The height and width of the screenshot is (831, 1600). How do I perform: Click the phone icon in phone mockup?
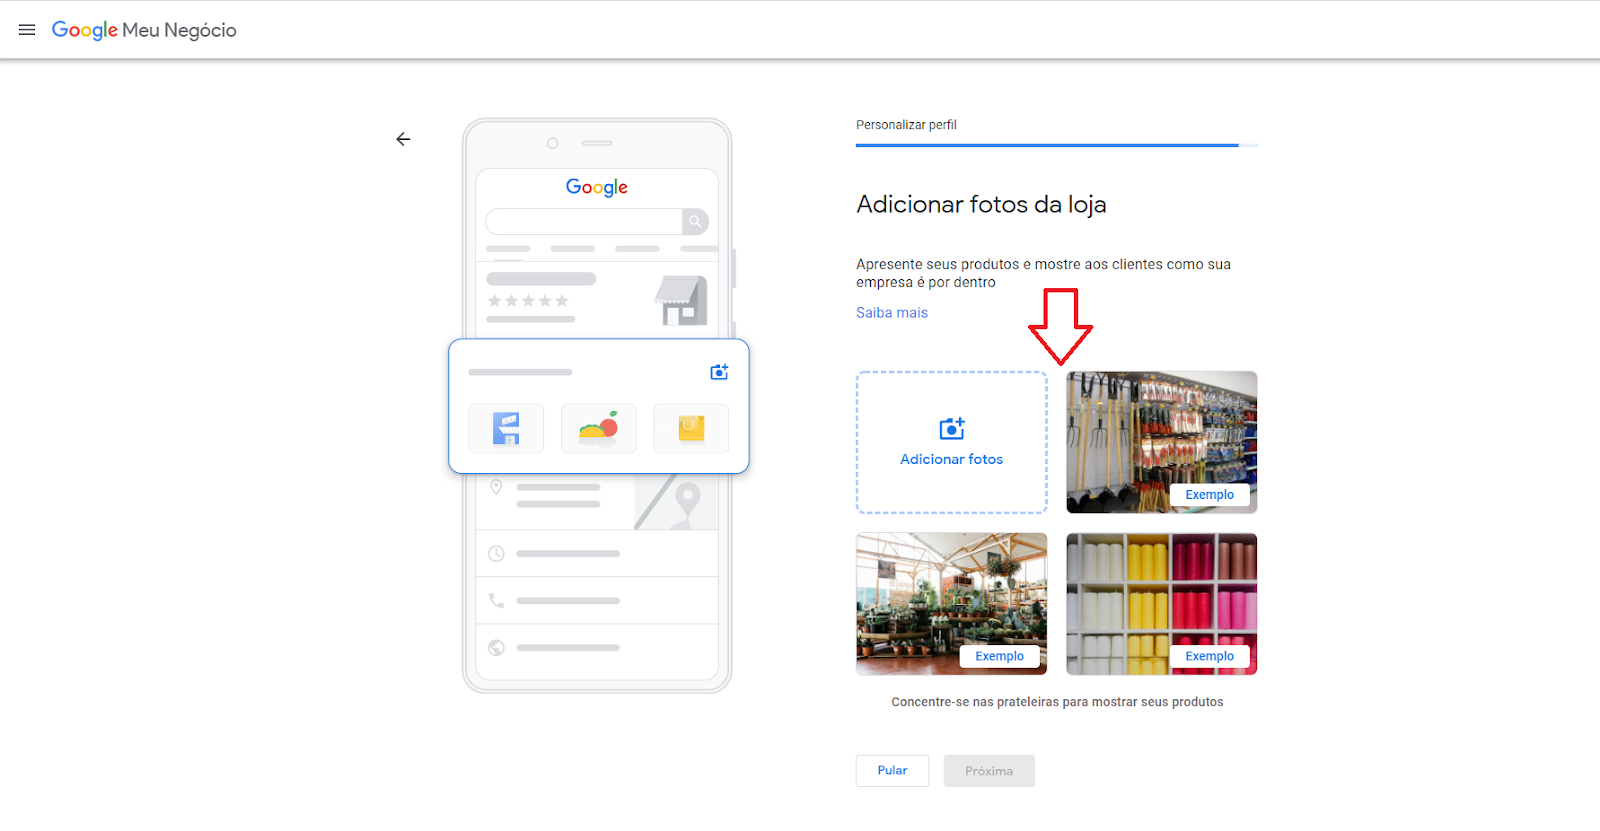click(496, 600)
